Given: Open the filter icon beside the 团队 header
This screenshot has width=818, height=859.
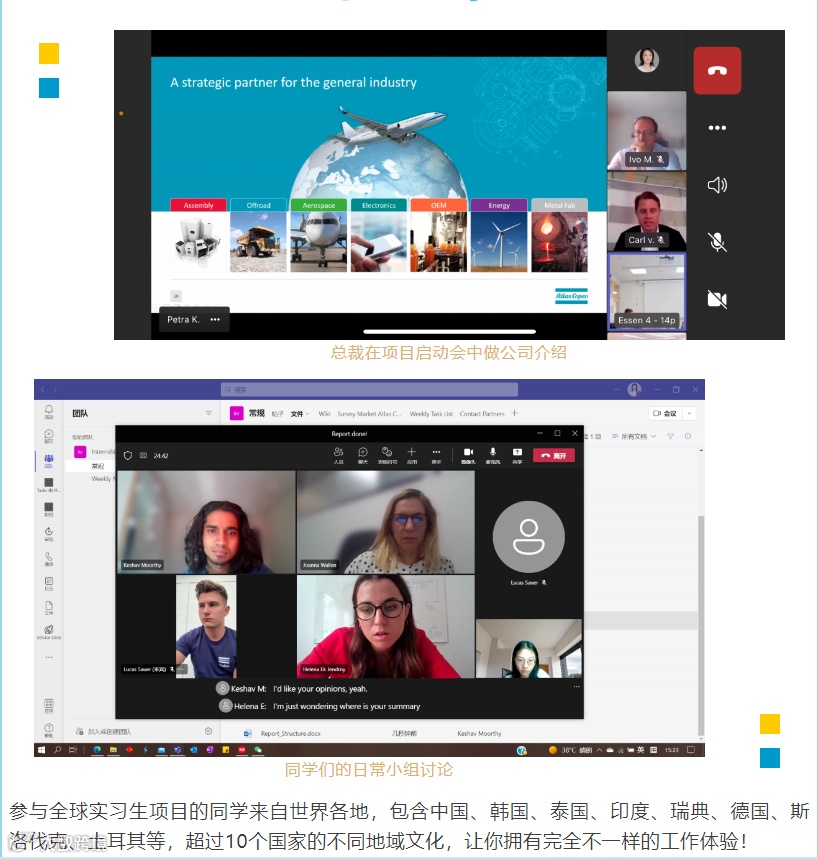Looking at the screenshot, I should coord(208,414).
